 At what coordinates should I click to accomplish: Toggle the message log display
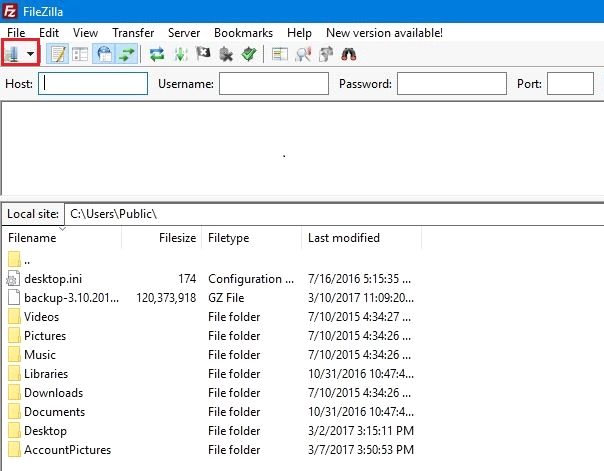[58, 54]
